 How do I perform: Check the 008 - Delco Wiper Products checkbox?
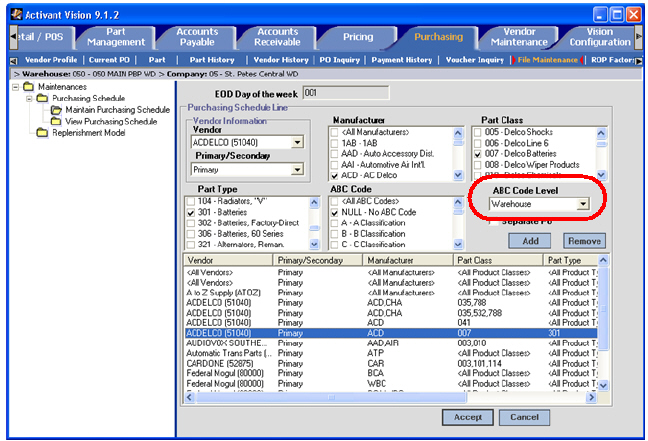(478, 164)
